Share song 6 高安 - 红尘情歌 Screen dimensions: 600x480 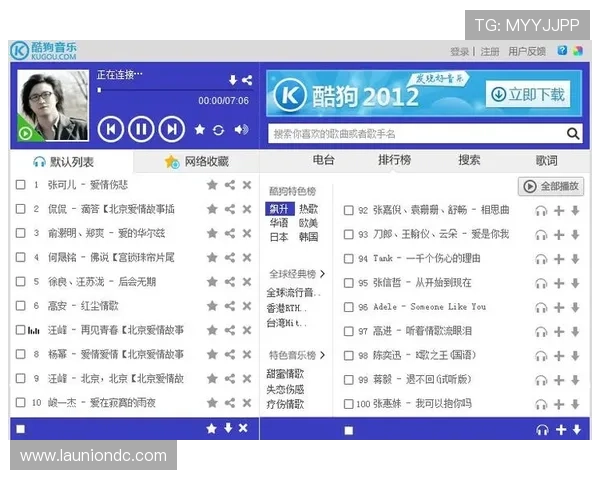point(230,306)
